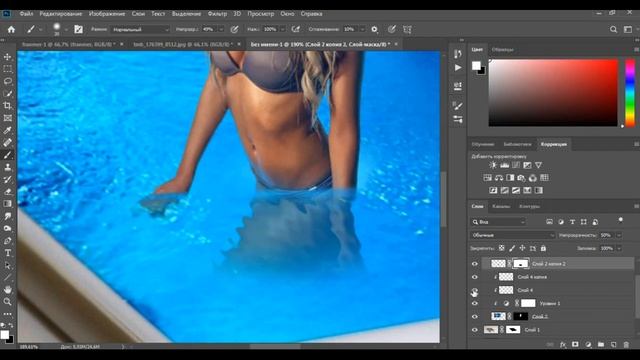Select the Move tool
Image resolution: width=640 pixels, height=360 pixels.
(x=7, y=57)
